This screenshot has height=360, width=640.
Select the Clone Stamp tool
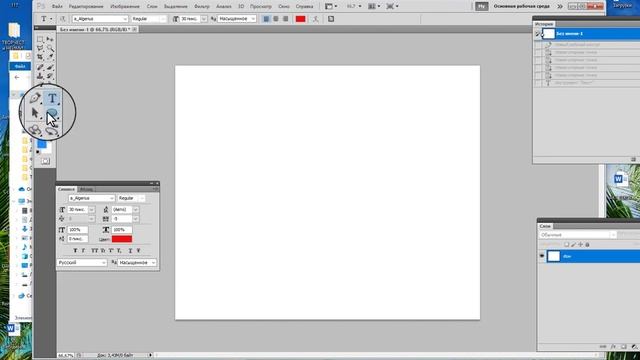(40, 76)
